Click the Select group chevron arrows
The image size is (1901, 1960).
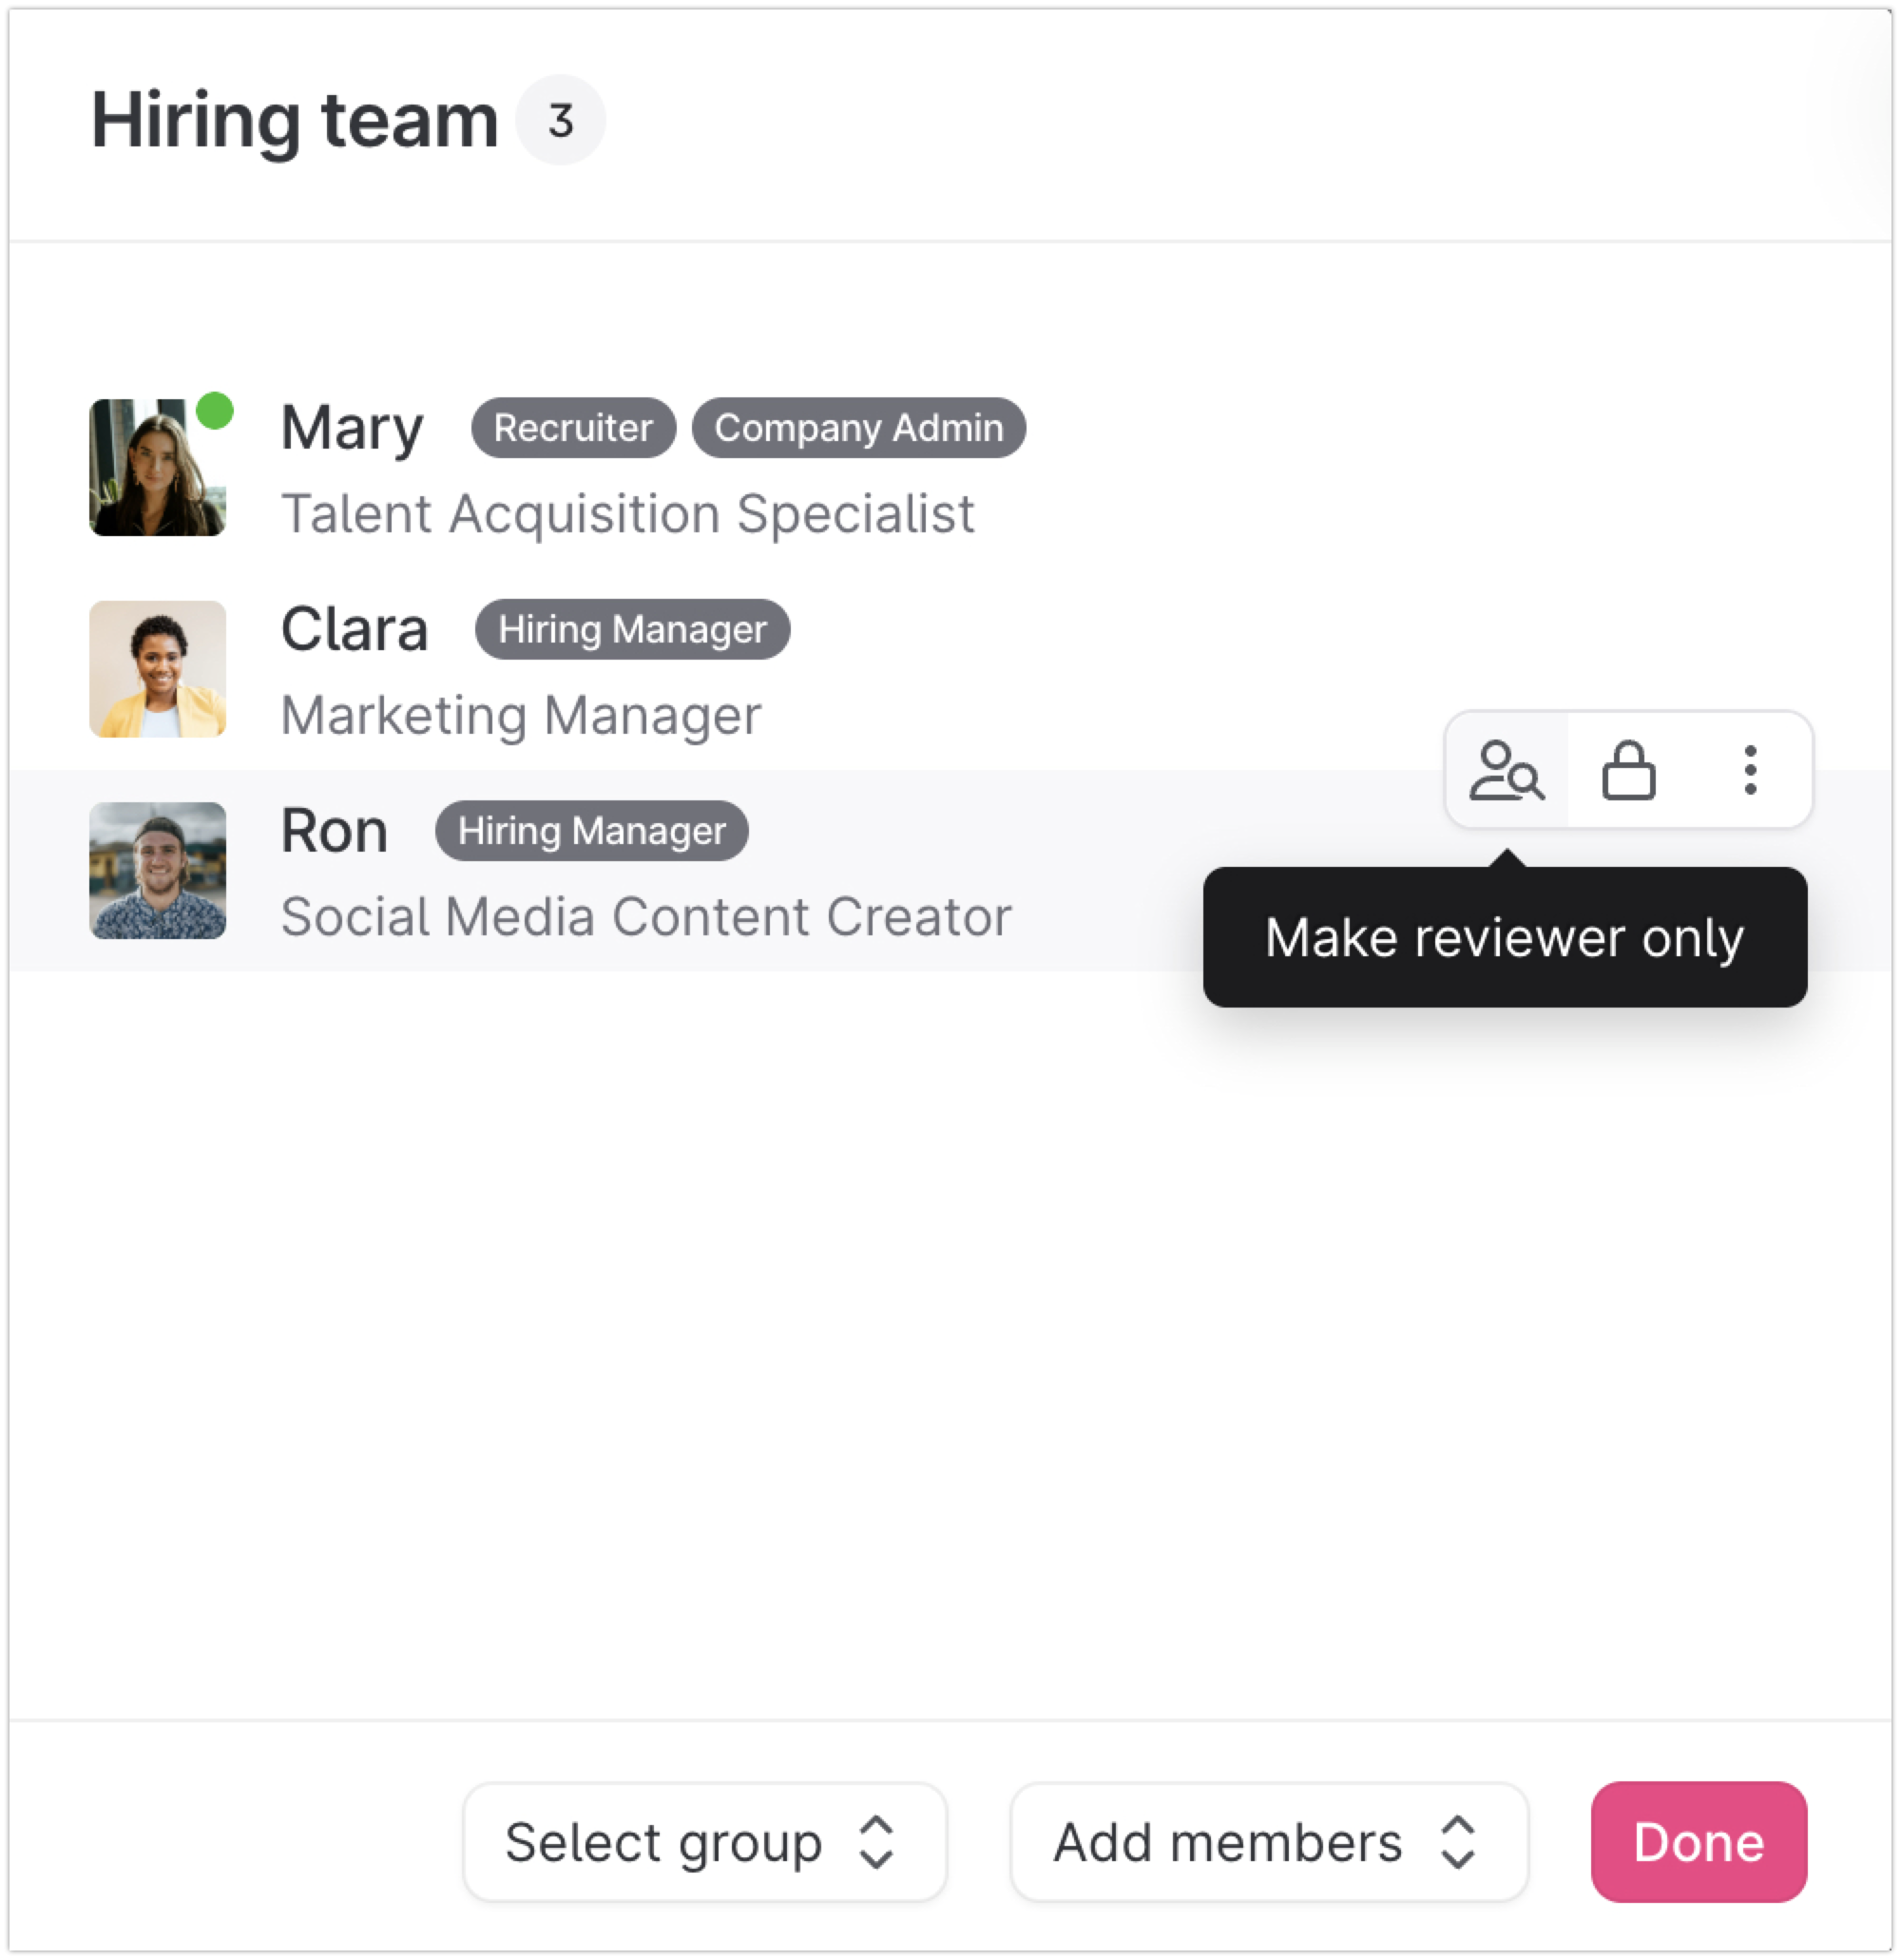pos(876,1841)
